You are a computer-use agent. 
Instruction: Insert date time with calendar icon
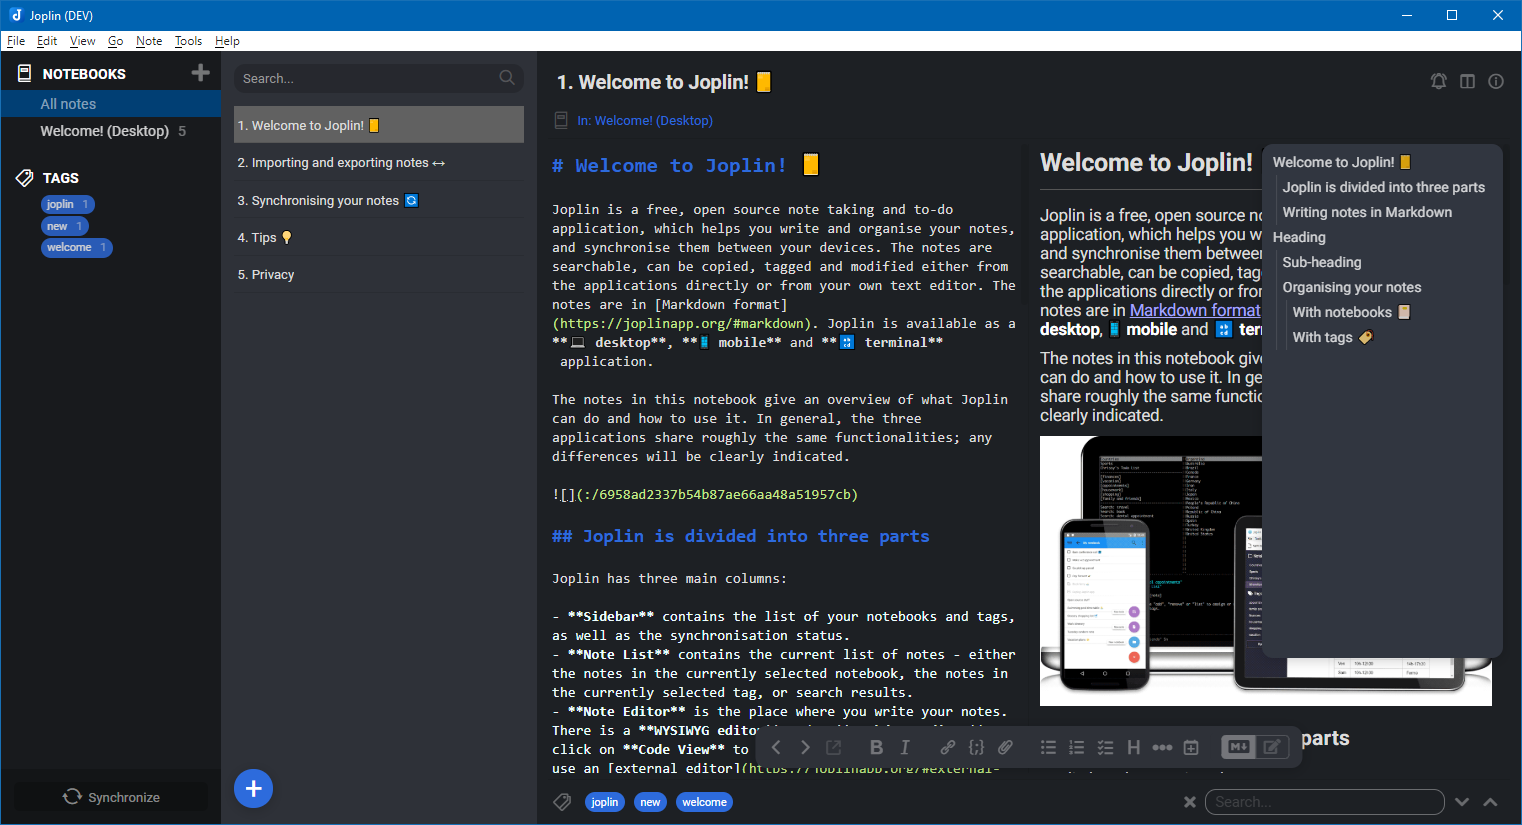click(1191, 747)
